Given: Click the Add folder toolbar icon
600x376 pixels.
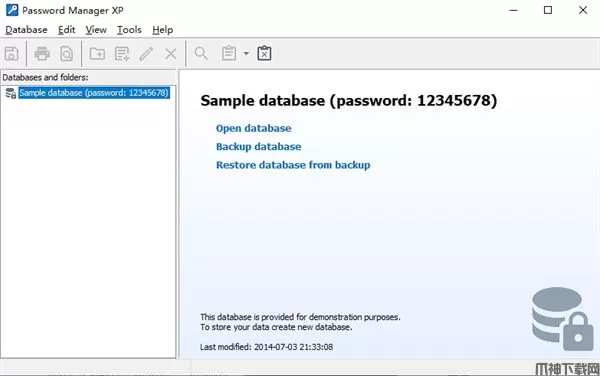Looking at the screenshot, I should pos(97,54).
